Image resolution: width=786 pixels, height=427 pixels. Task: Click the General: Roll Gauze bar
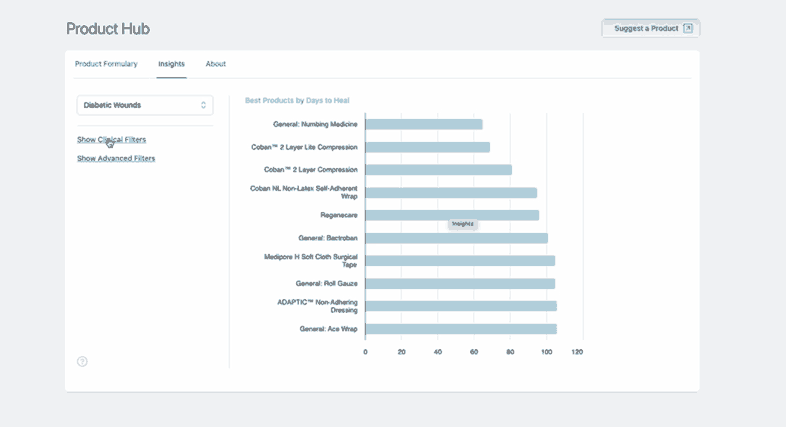tap(460, 284)
